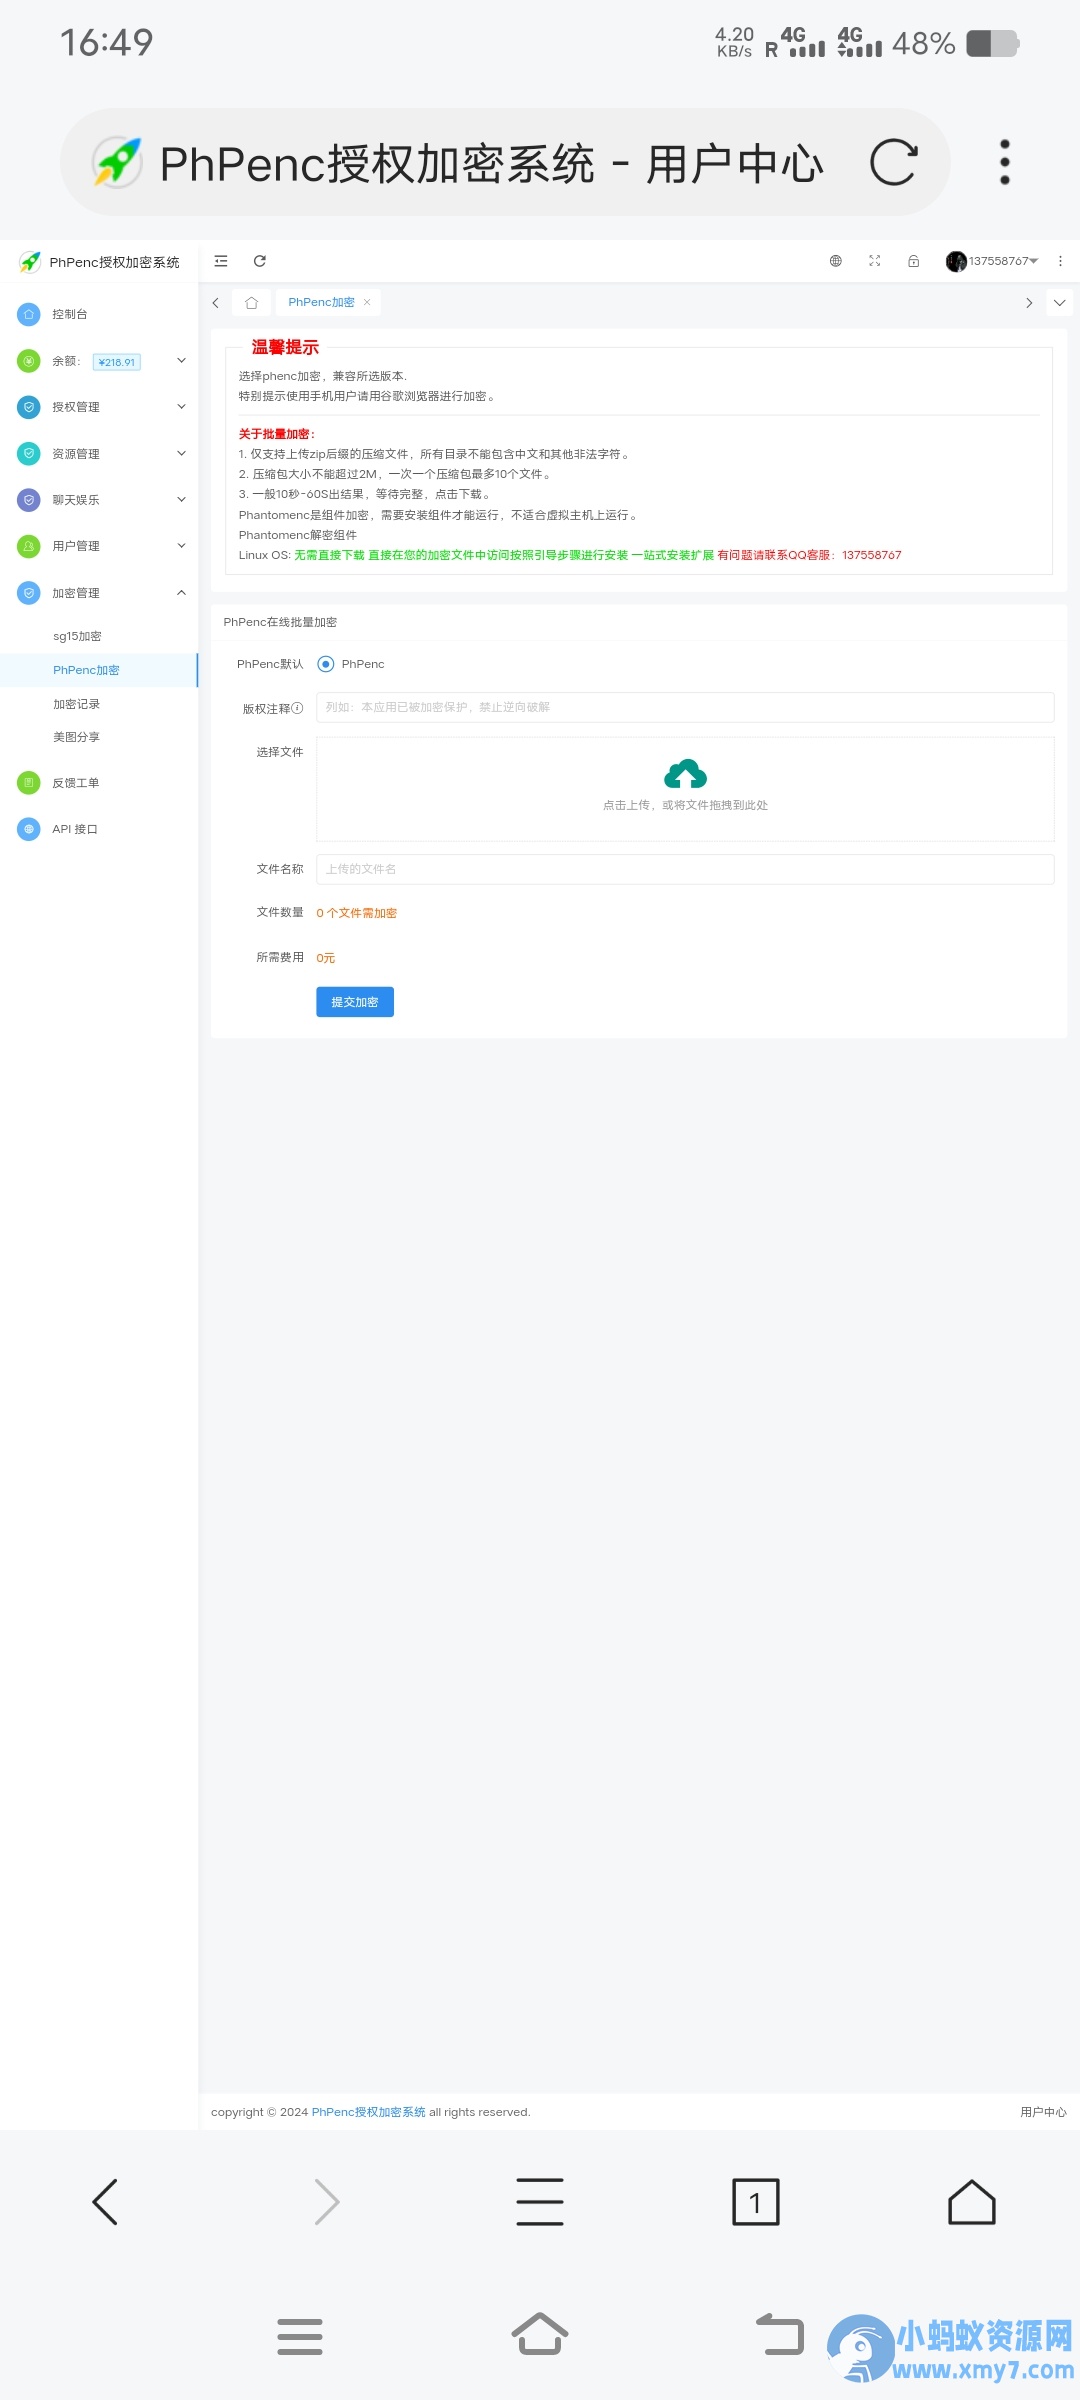1080x2400 pixels.
Task: Open the tab operations dropdown chevron
Action: click(x=1060, y=303)
